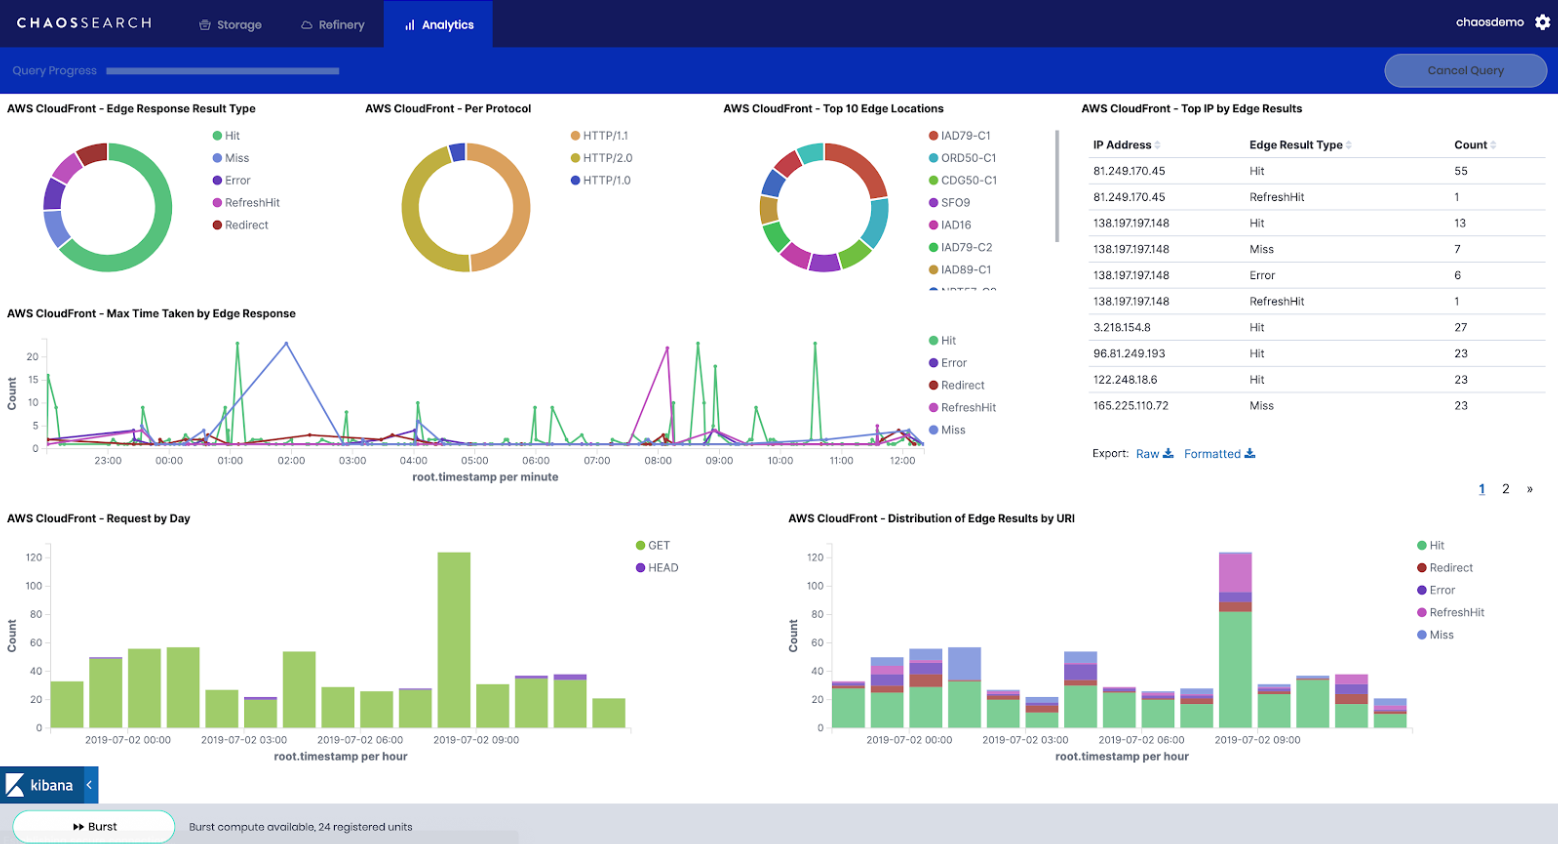
Task: Click the "Burst compute available, 24 registered units" status
Action: coord(301,827)
